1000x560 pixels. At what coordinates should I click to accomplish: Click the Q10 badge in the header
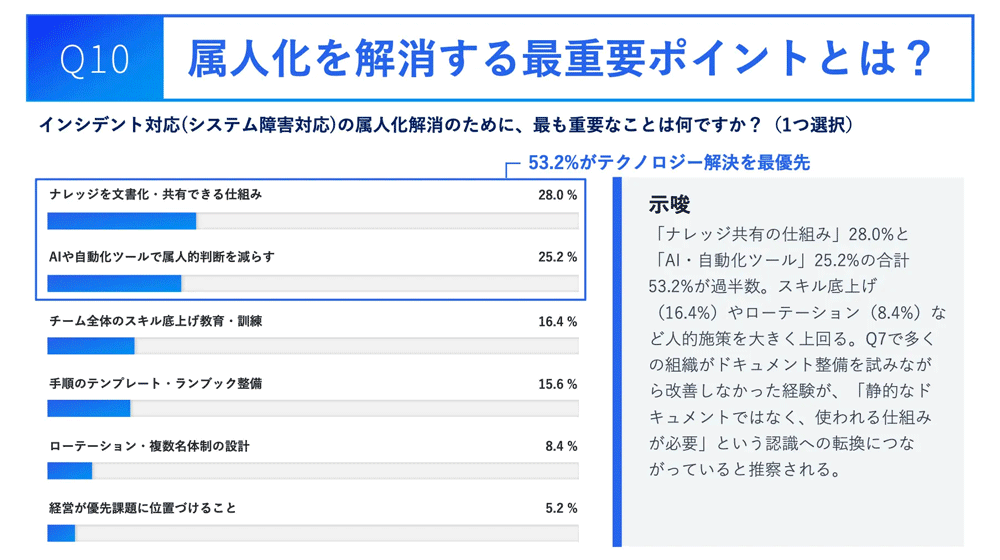click(x=94, y=59)
